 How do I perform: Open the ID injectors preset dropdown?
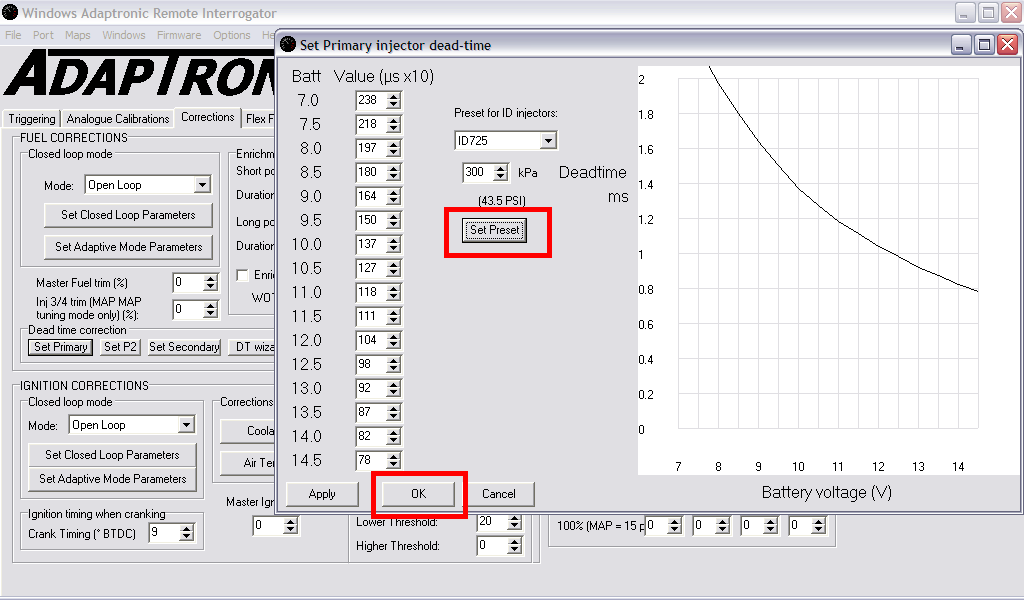pos(546,141)
